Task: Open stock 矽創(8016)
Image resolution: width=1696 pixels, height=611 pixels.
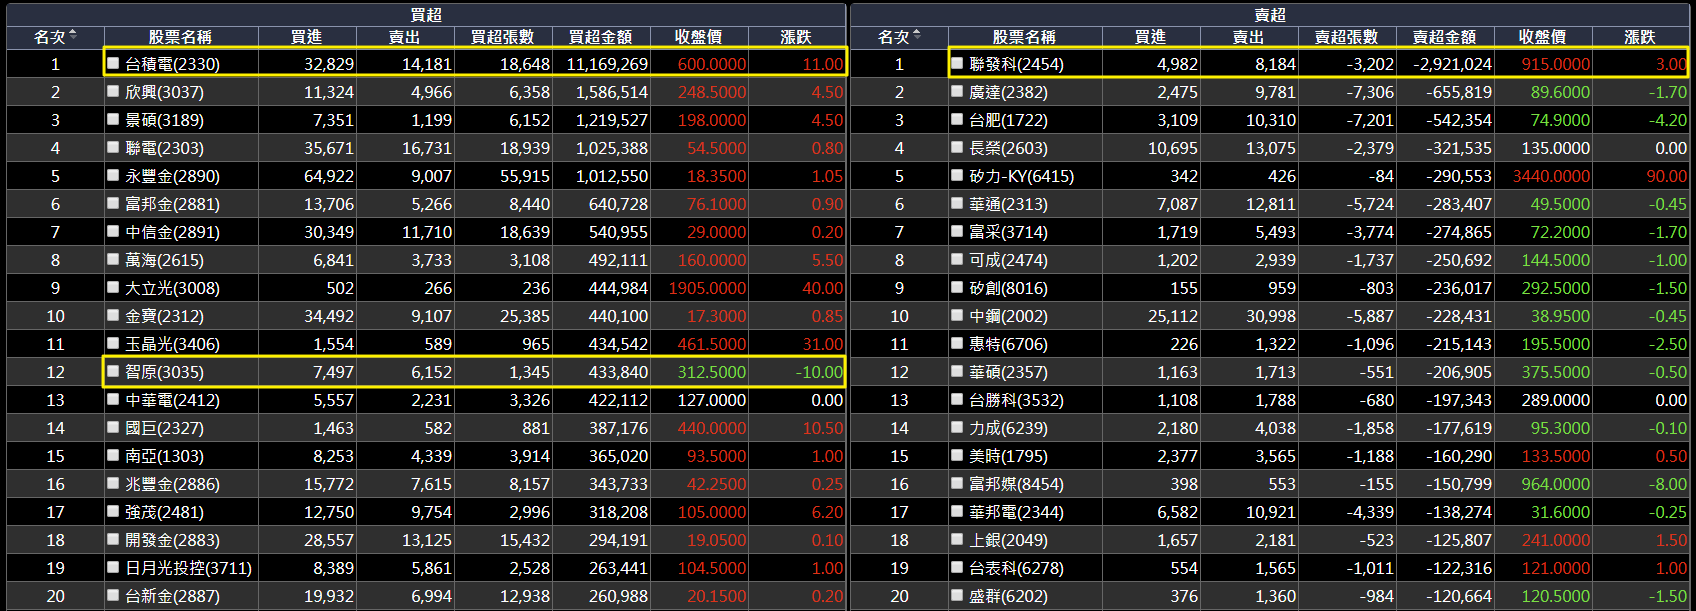Action: point(1008,288)
